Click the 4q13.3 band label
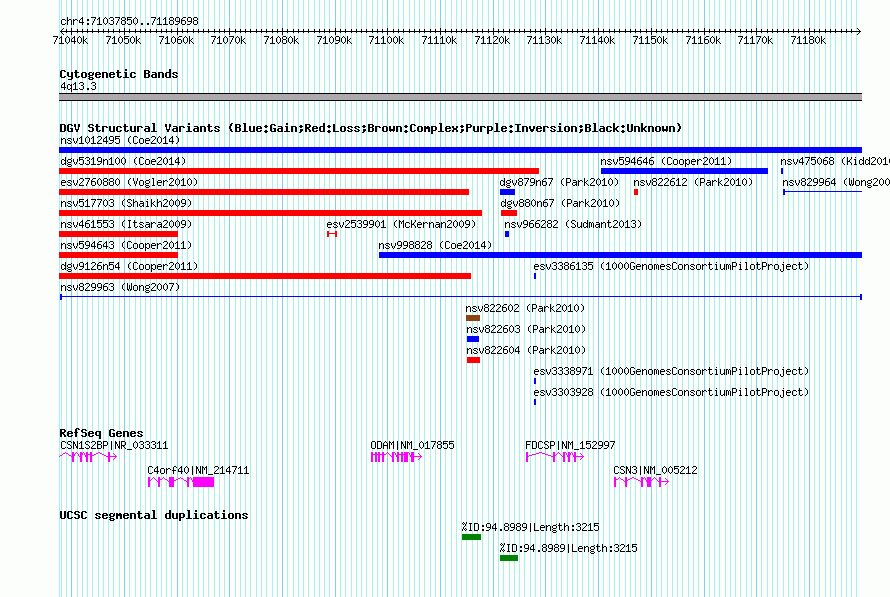Screen dimensions: 890x597 coord(78,86)
